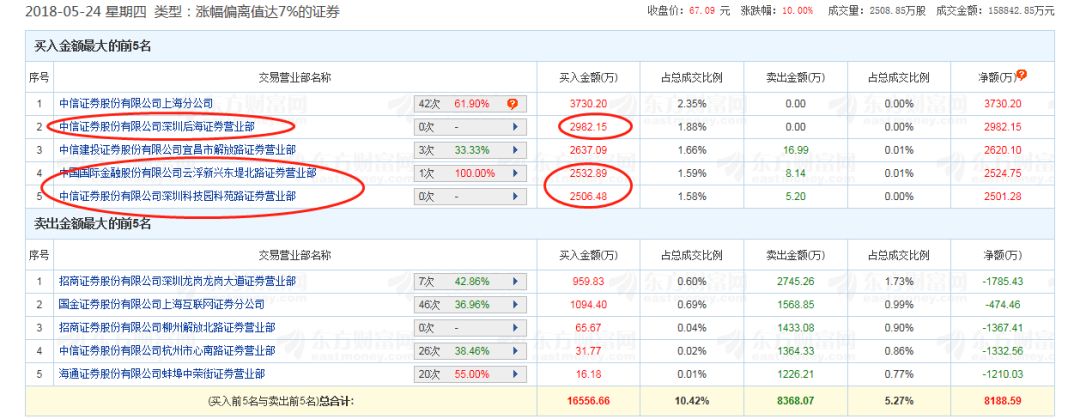Click the 3次 33.33% stats box

(470, 150)
